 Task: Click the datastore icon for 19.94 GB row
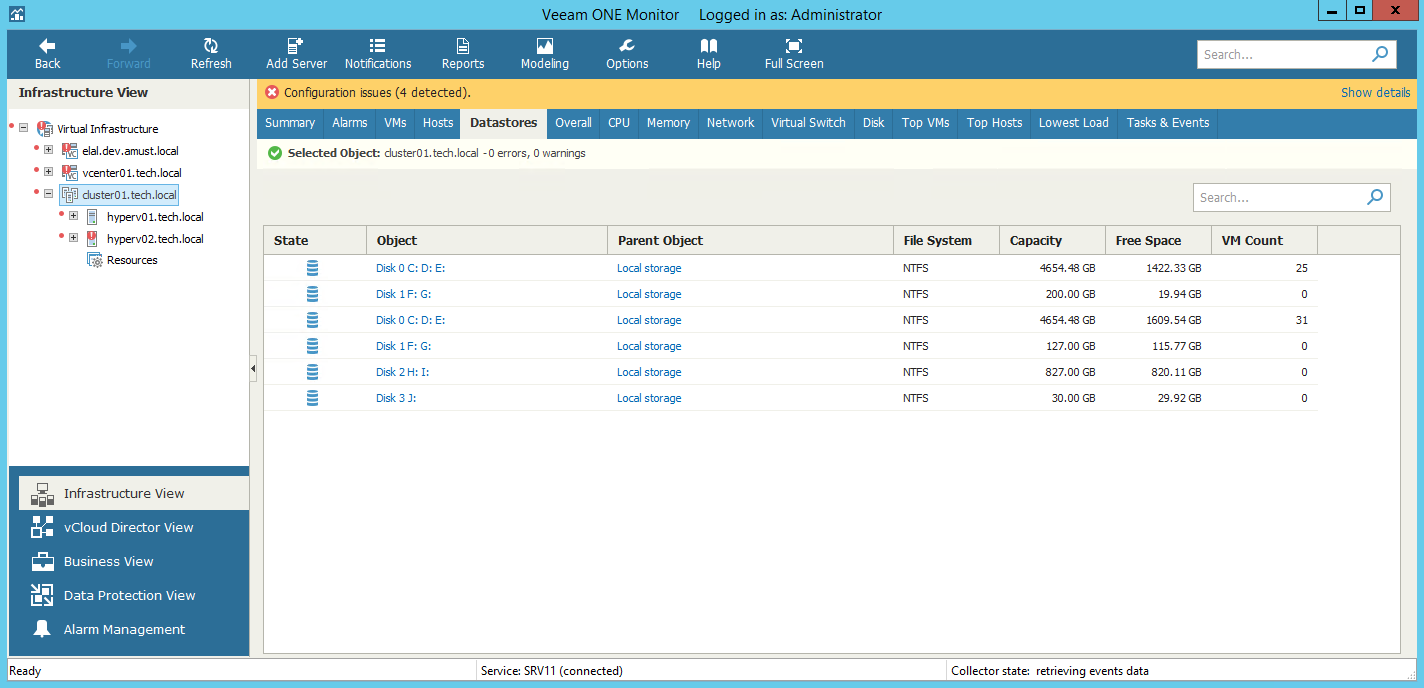pos(313,294)
